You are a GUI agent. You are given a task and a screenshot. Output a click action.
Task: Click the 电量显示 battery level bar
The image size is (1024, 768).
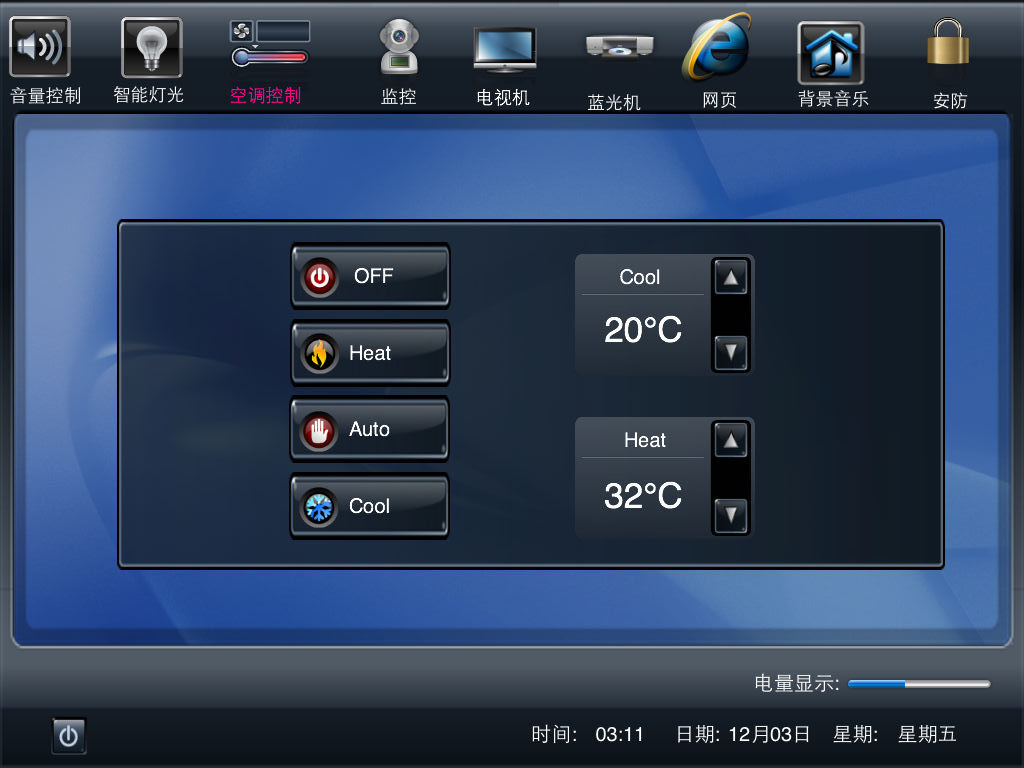tap(919, 684)
